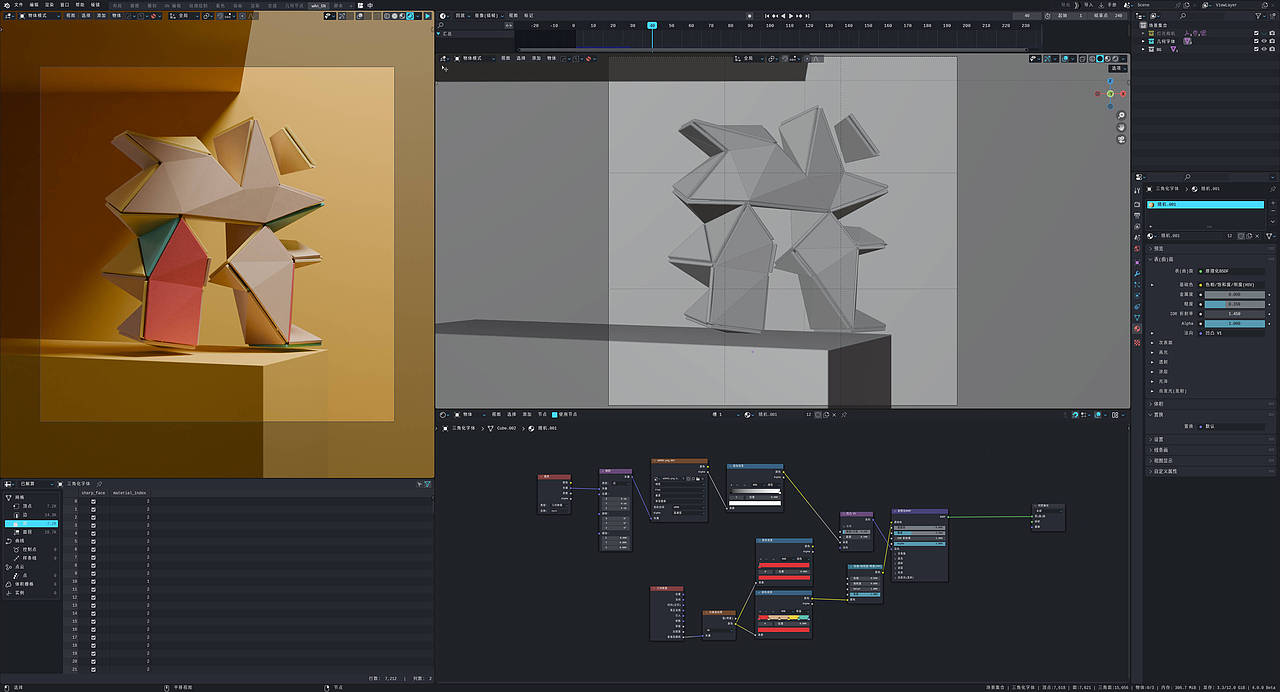The width and height of the screenshot is (1280, 692).
Task: Switch right viewport to material preview shading
Action: click(1107, 59)
